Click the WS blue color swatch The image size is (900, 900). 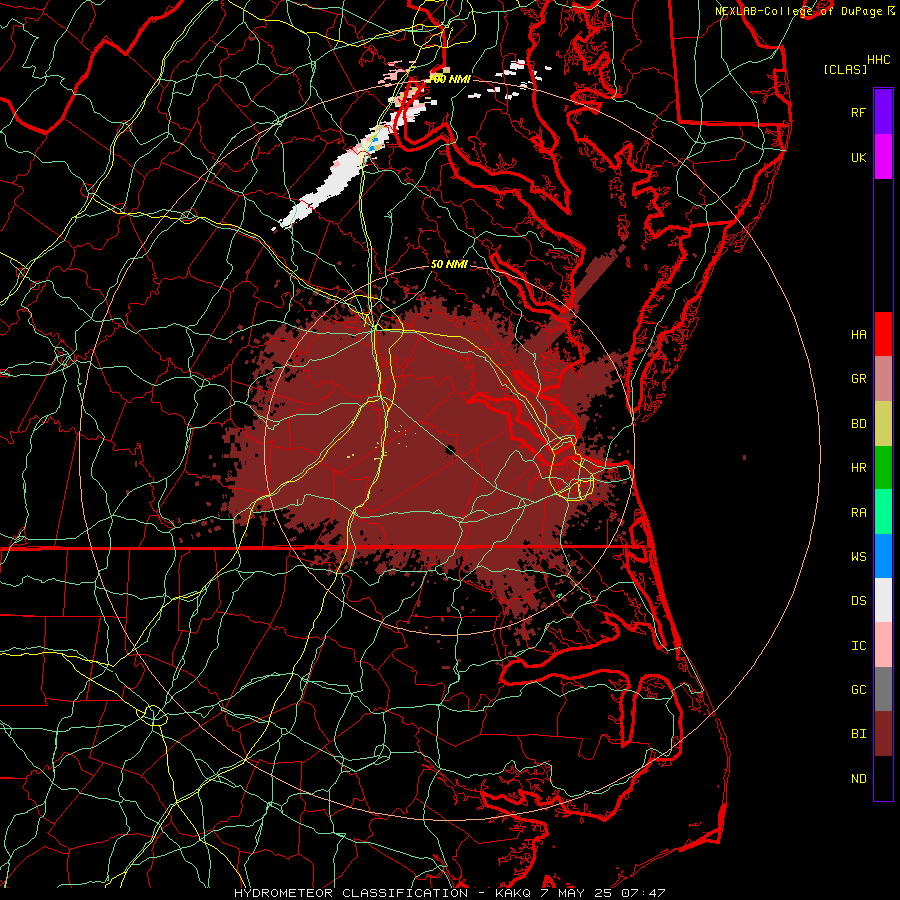883,556
